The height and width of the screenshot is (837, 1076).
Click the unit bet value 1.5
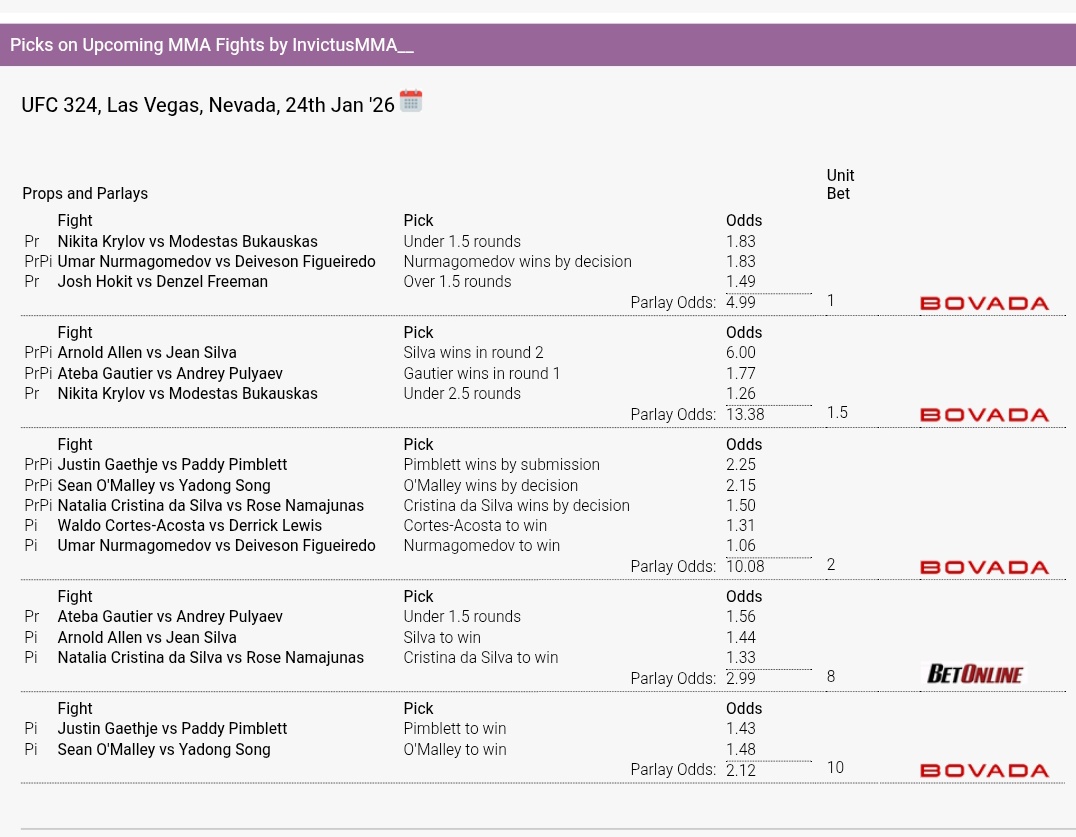837,412
